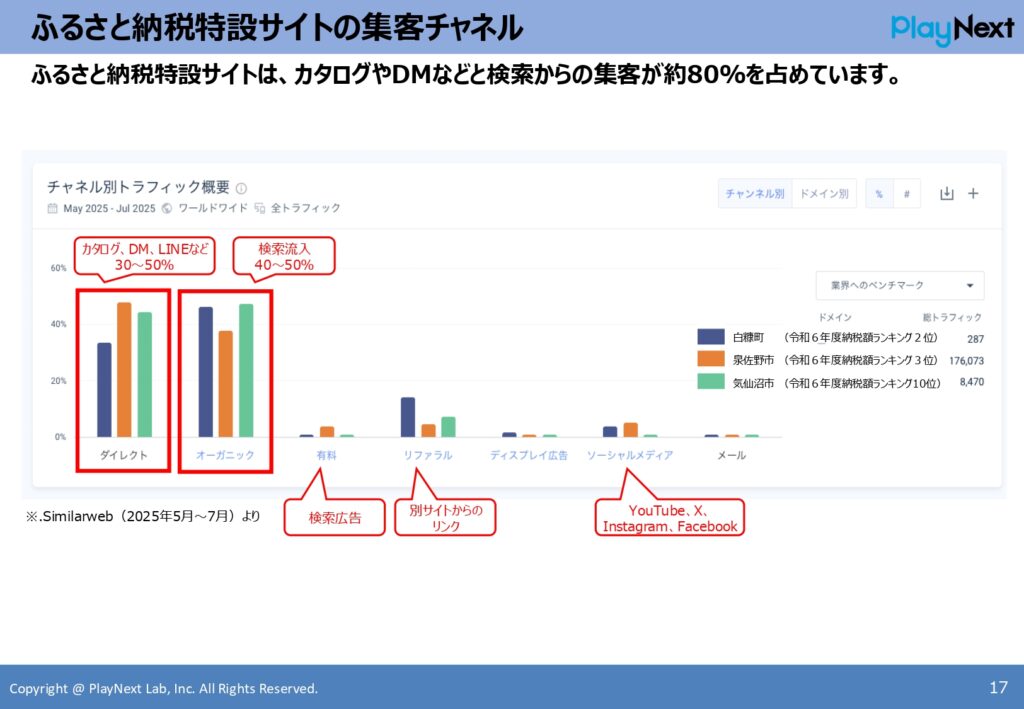This screenshot has width=1024, height=709.
Task: Click the download icon in the widget toolbar
Action: [947, 193]
